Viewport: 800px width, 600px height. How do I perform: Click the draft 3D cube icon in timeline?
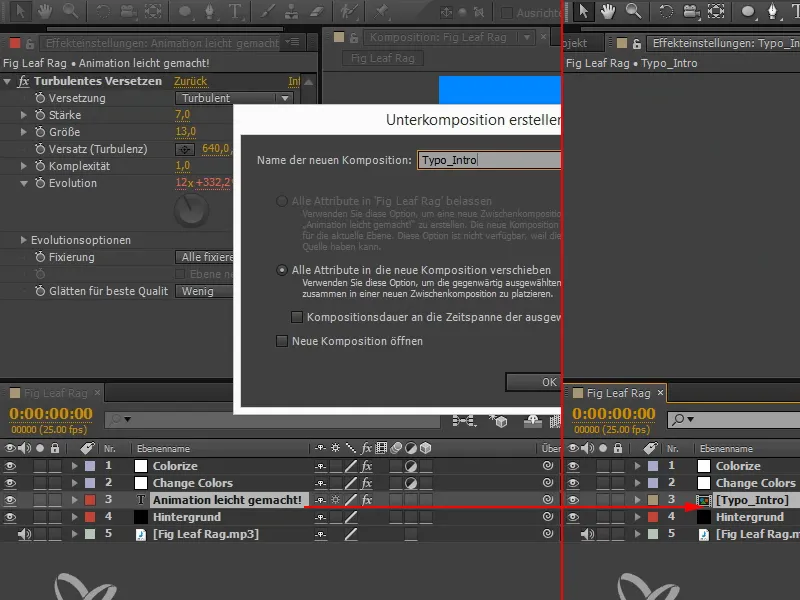tap(498, 421)
